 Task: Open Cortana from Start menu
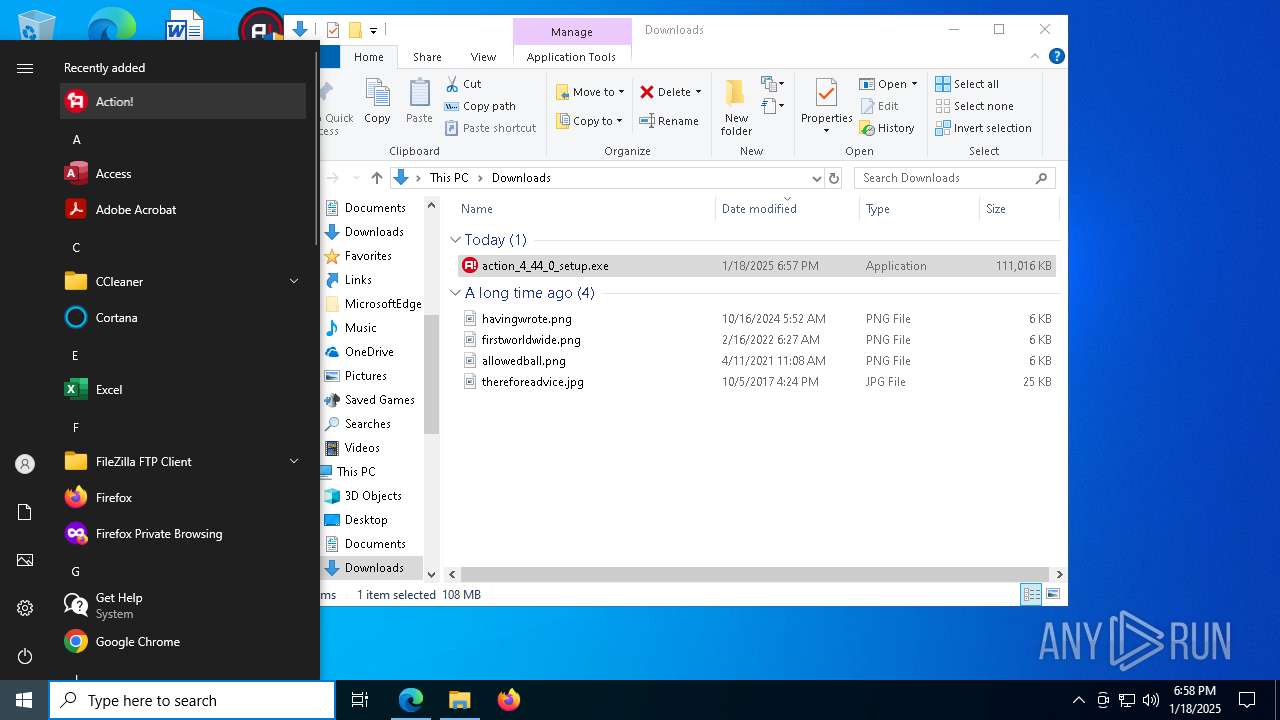[183, 317]
